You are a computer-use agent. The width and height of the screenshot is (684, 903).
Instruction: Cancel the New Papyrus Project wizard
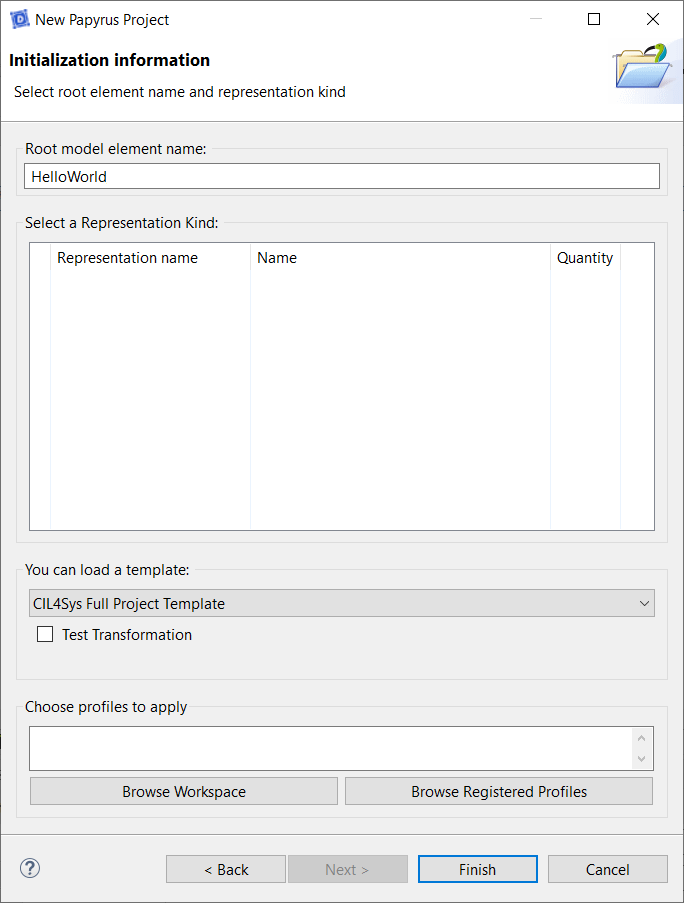pos(607,869)
